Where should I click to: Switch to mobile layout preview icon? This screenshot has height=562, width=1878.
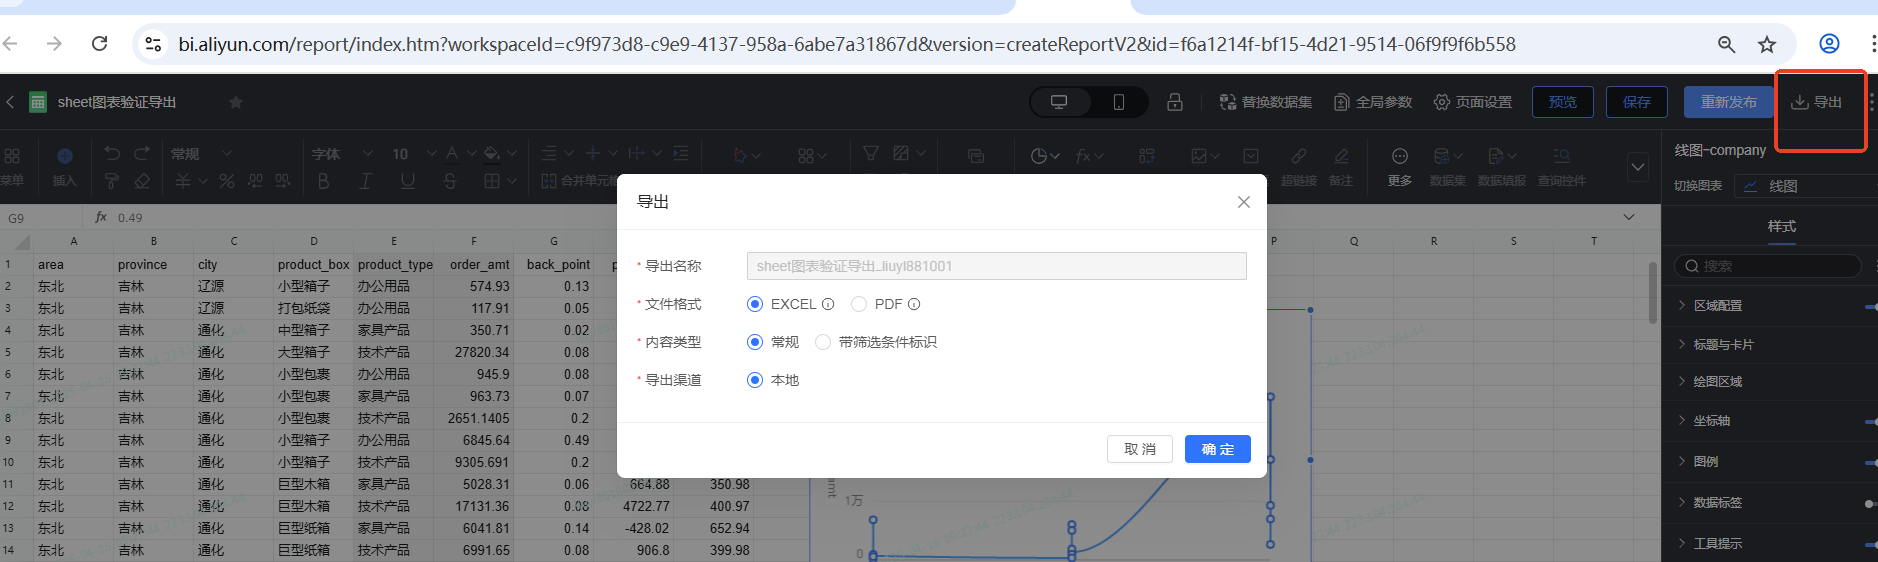click(1118, 102)
